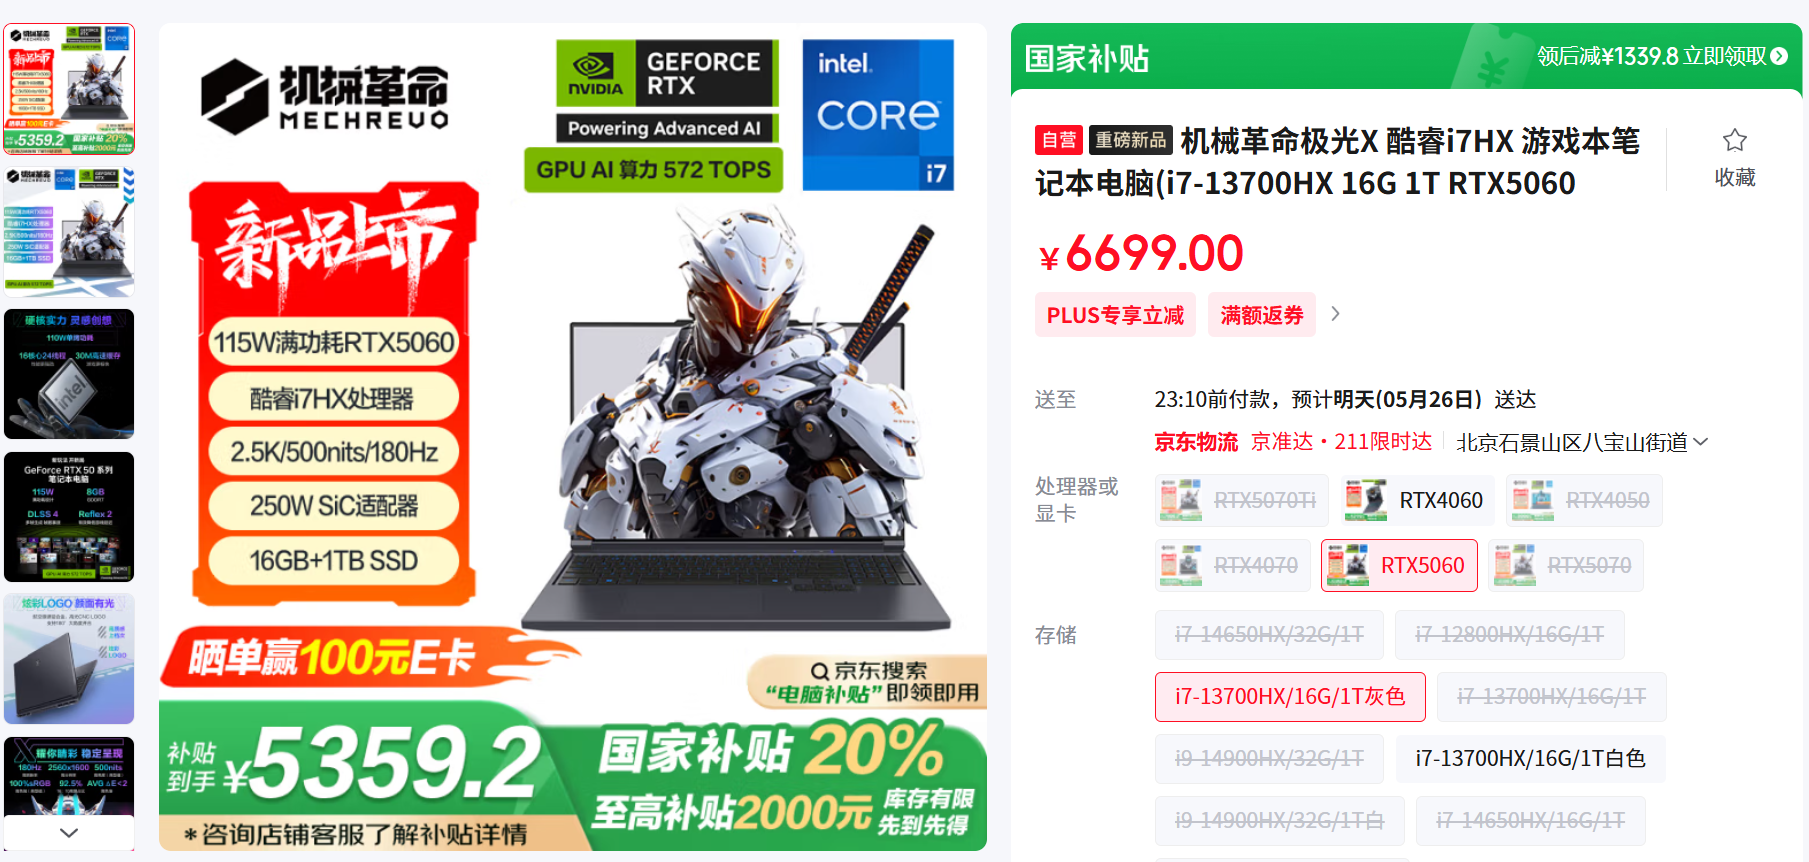The height and width of the screenshot is (862, 1809).
Task: View the GeForce RTX 50 series thumbnail
Action: [69, 517]
